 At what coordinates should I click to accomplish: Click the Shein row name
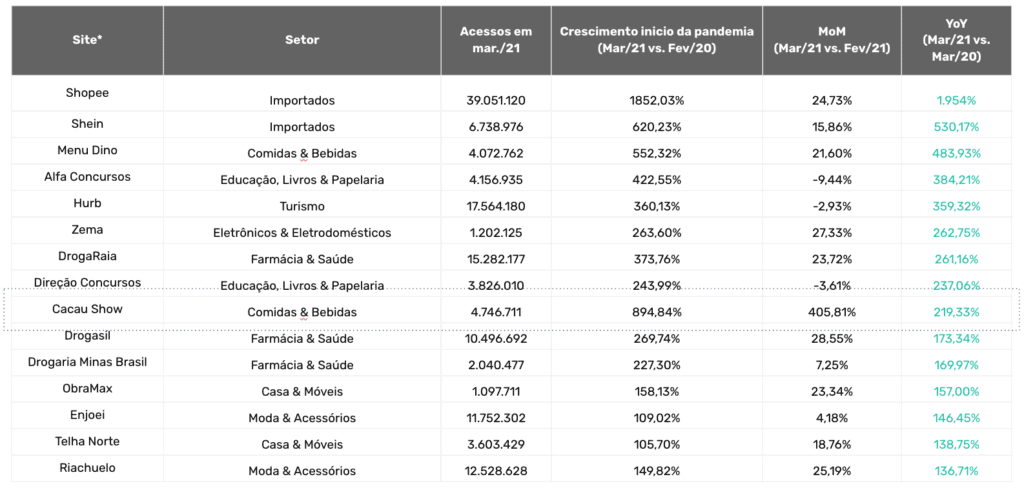click(87, 122)
